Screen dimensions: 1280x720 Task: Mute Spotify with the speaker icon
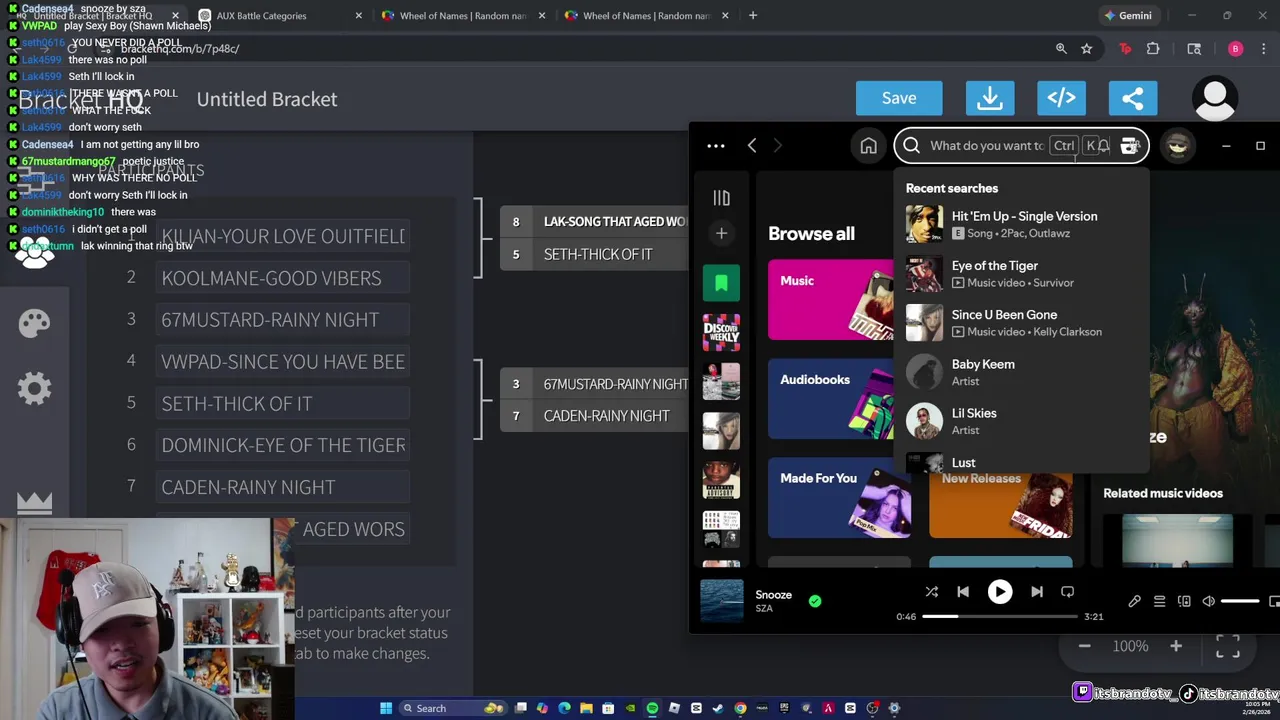click(x=1208, y=602)
